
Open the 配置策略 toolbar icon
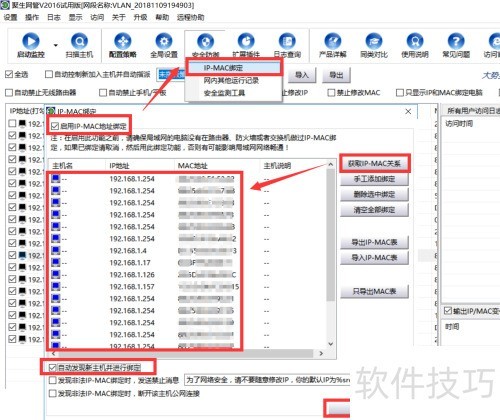coord(123,41)
